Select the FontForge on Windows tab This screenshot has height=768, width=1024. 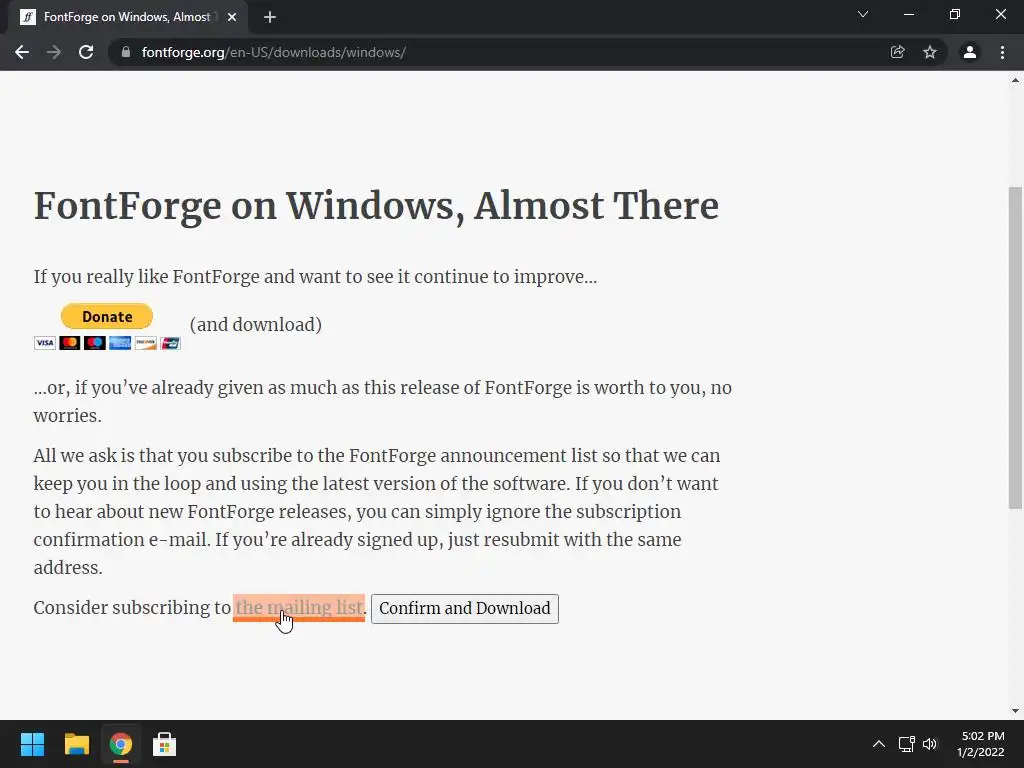[x=128, y=17]
